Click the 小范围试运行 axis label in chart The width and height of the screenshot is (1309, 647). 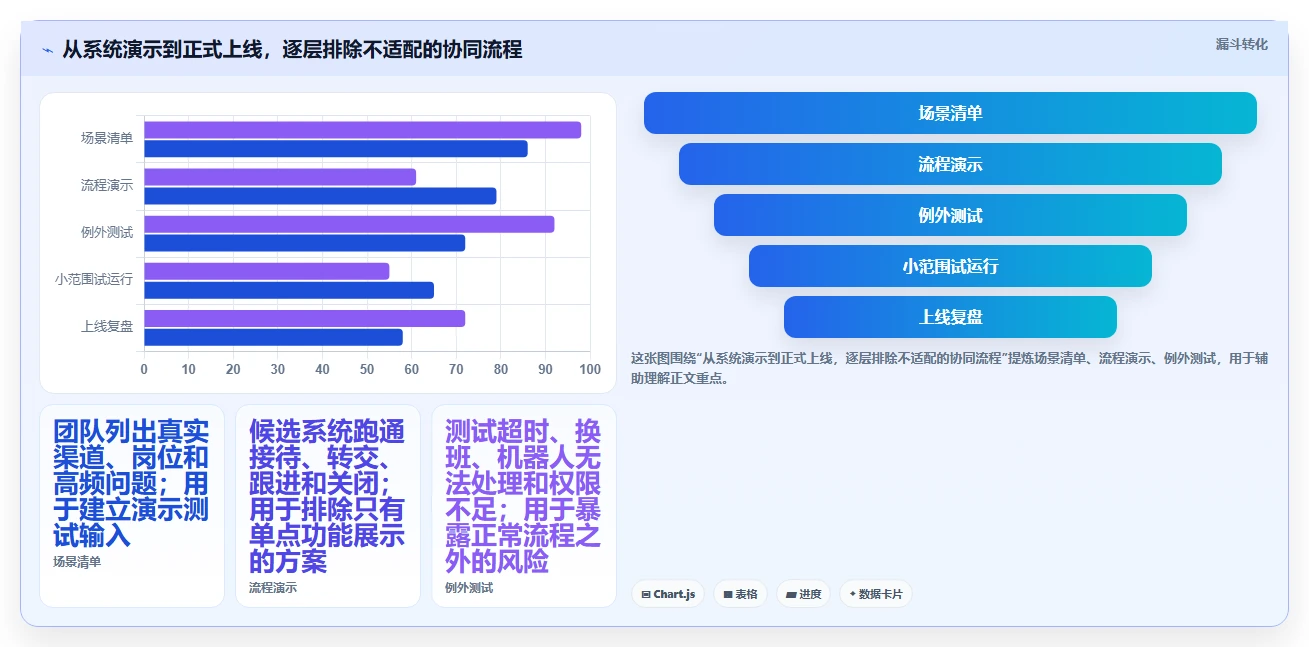94,279
